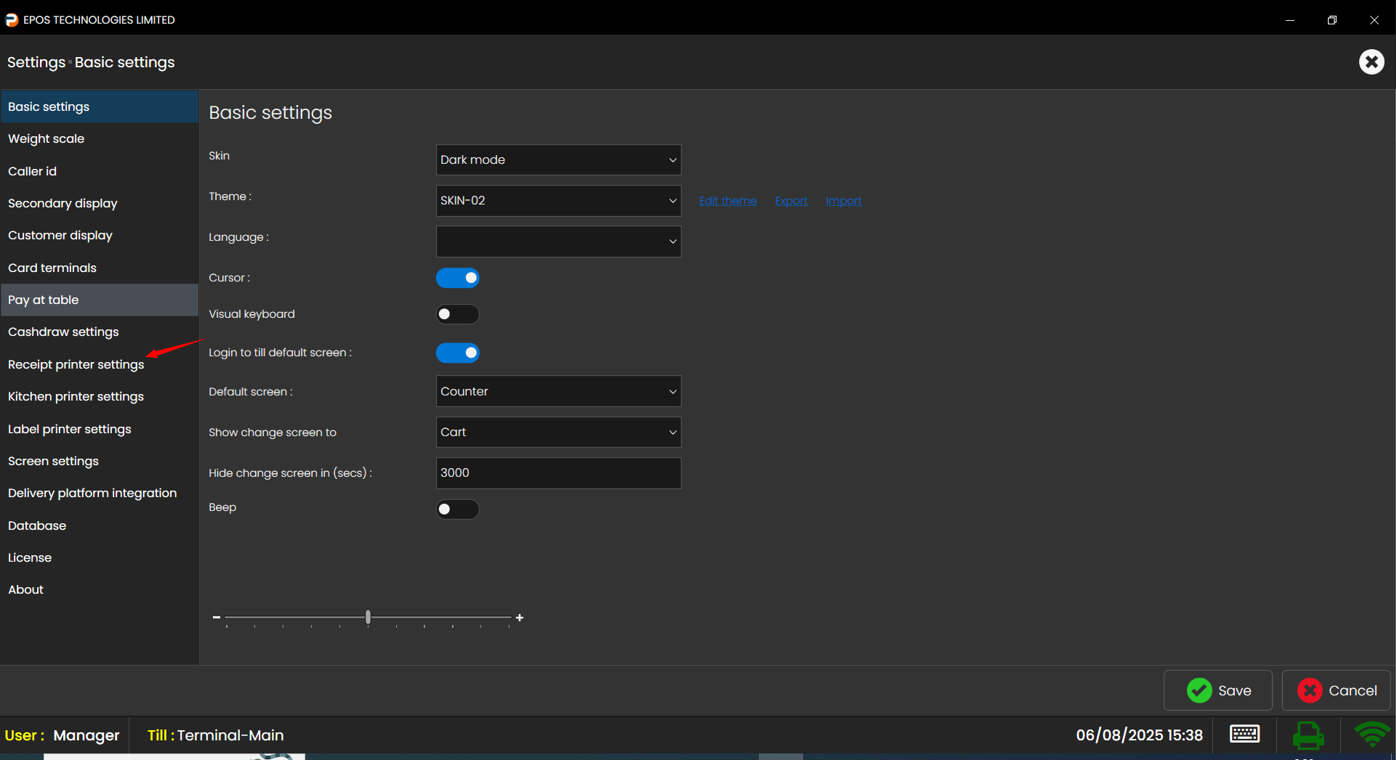Viewport: 1396px width, 760px height.
Task: Click the Hide change screen seconds field
Action: [558, 473]
